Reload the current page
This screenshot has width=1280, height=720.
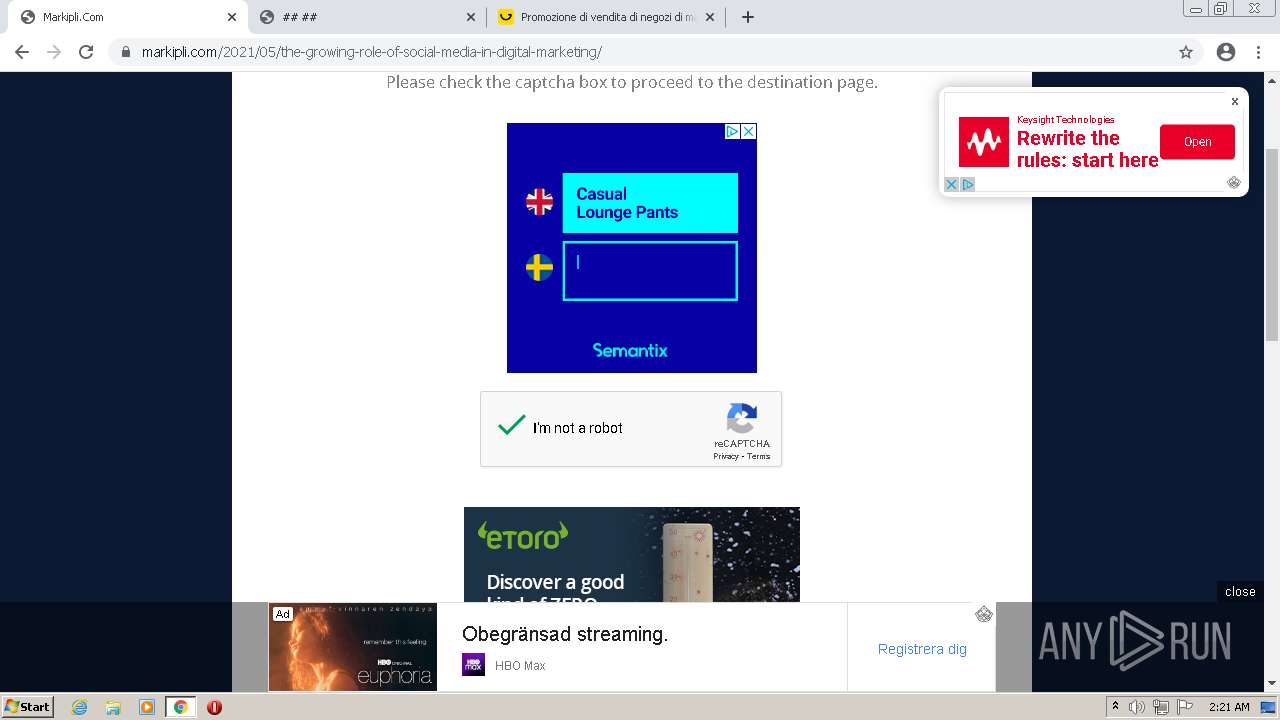[86, 52]
